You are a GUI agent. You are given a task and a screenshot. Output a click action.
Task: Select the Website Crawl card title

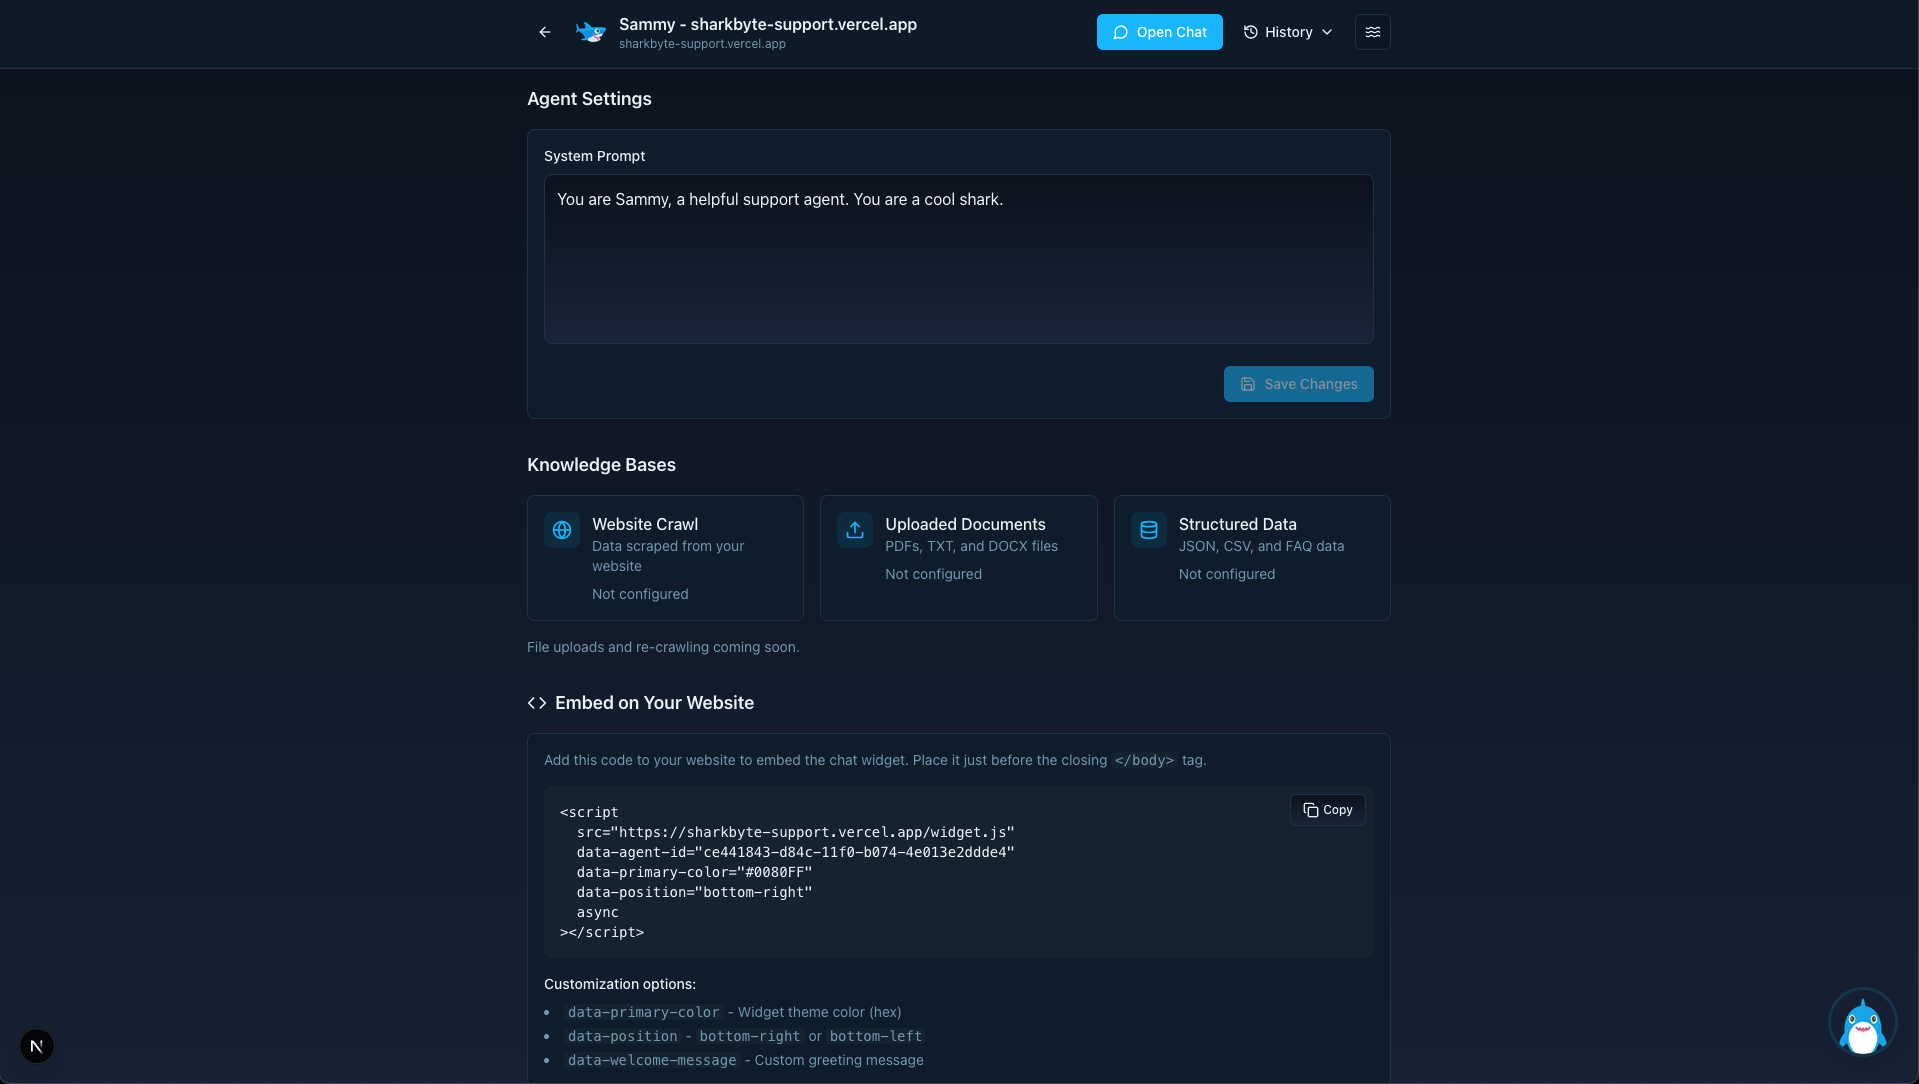[x=645, y=524]
